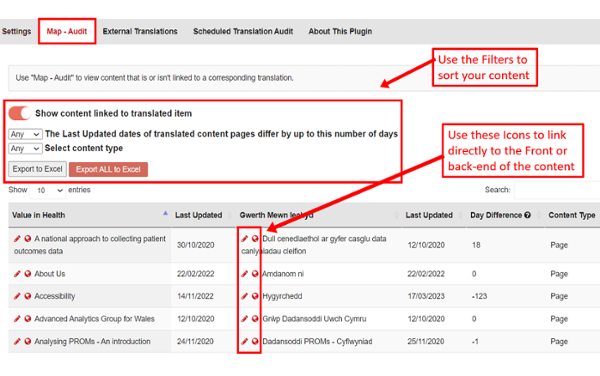This screenshot has height=376, width=600.
Task: Edit the Accessibility page via pencil icon
Action: point(17,296)
